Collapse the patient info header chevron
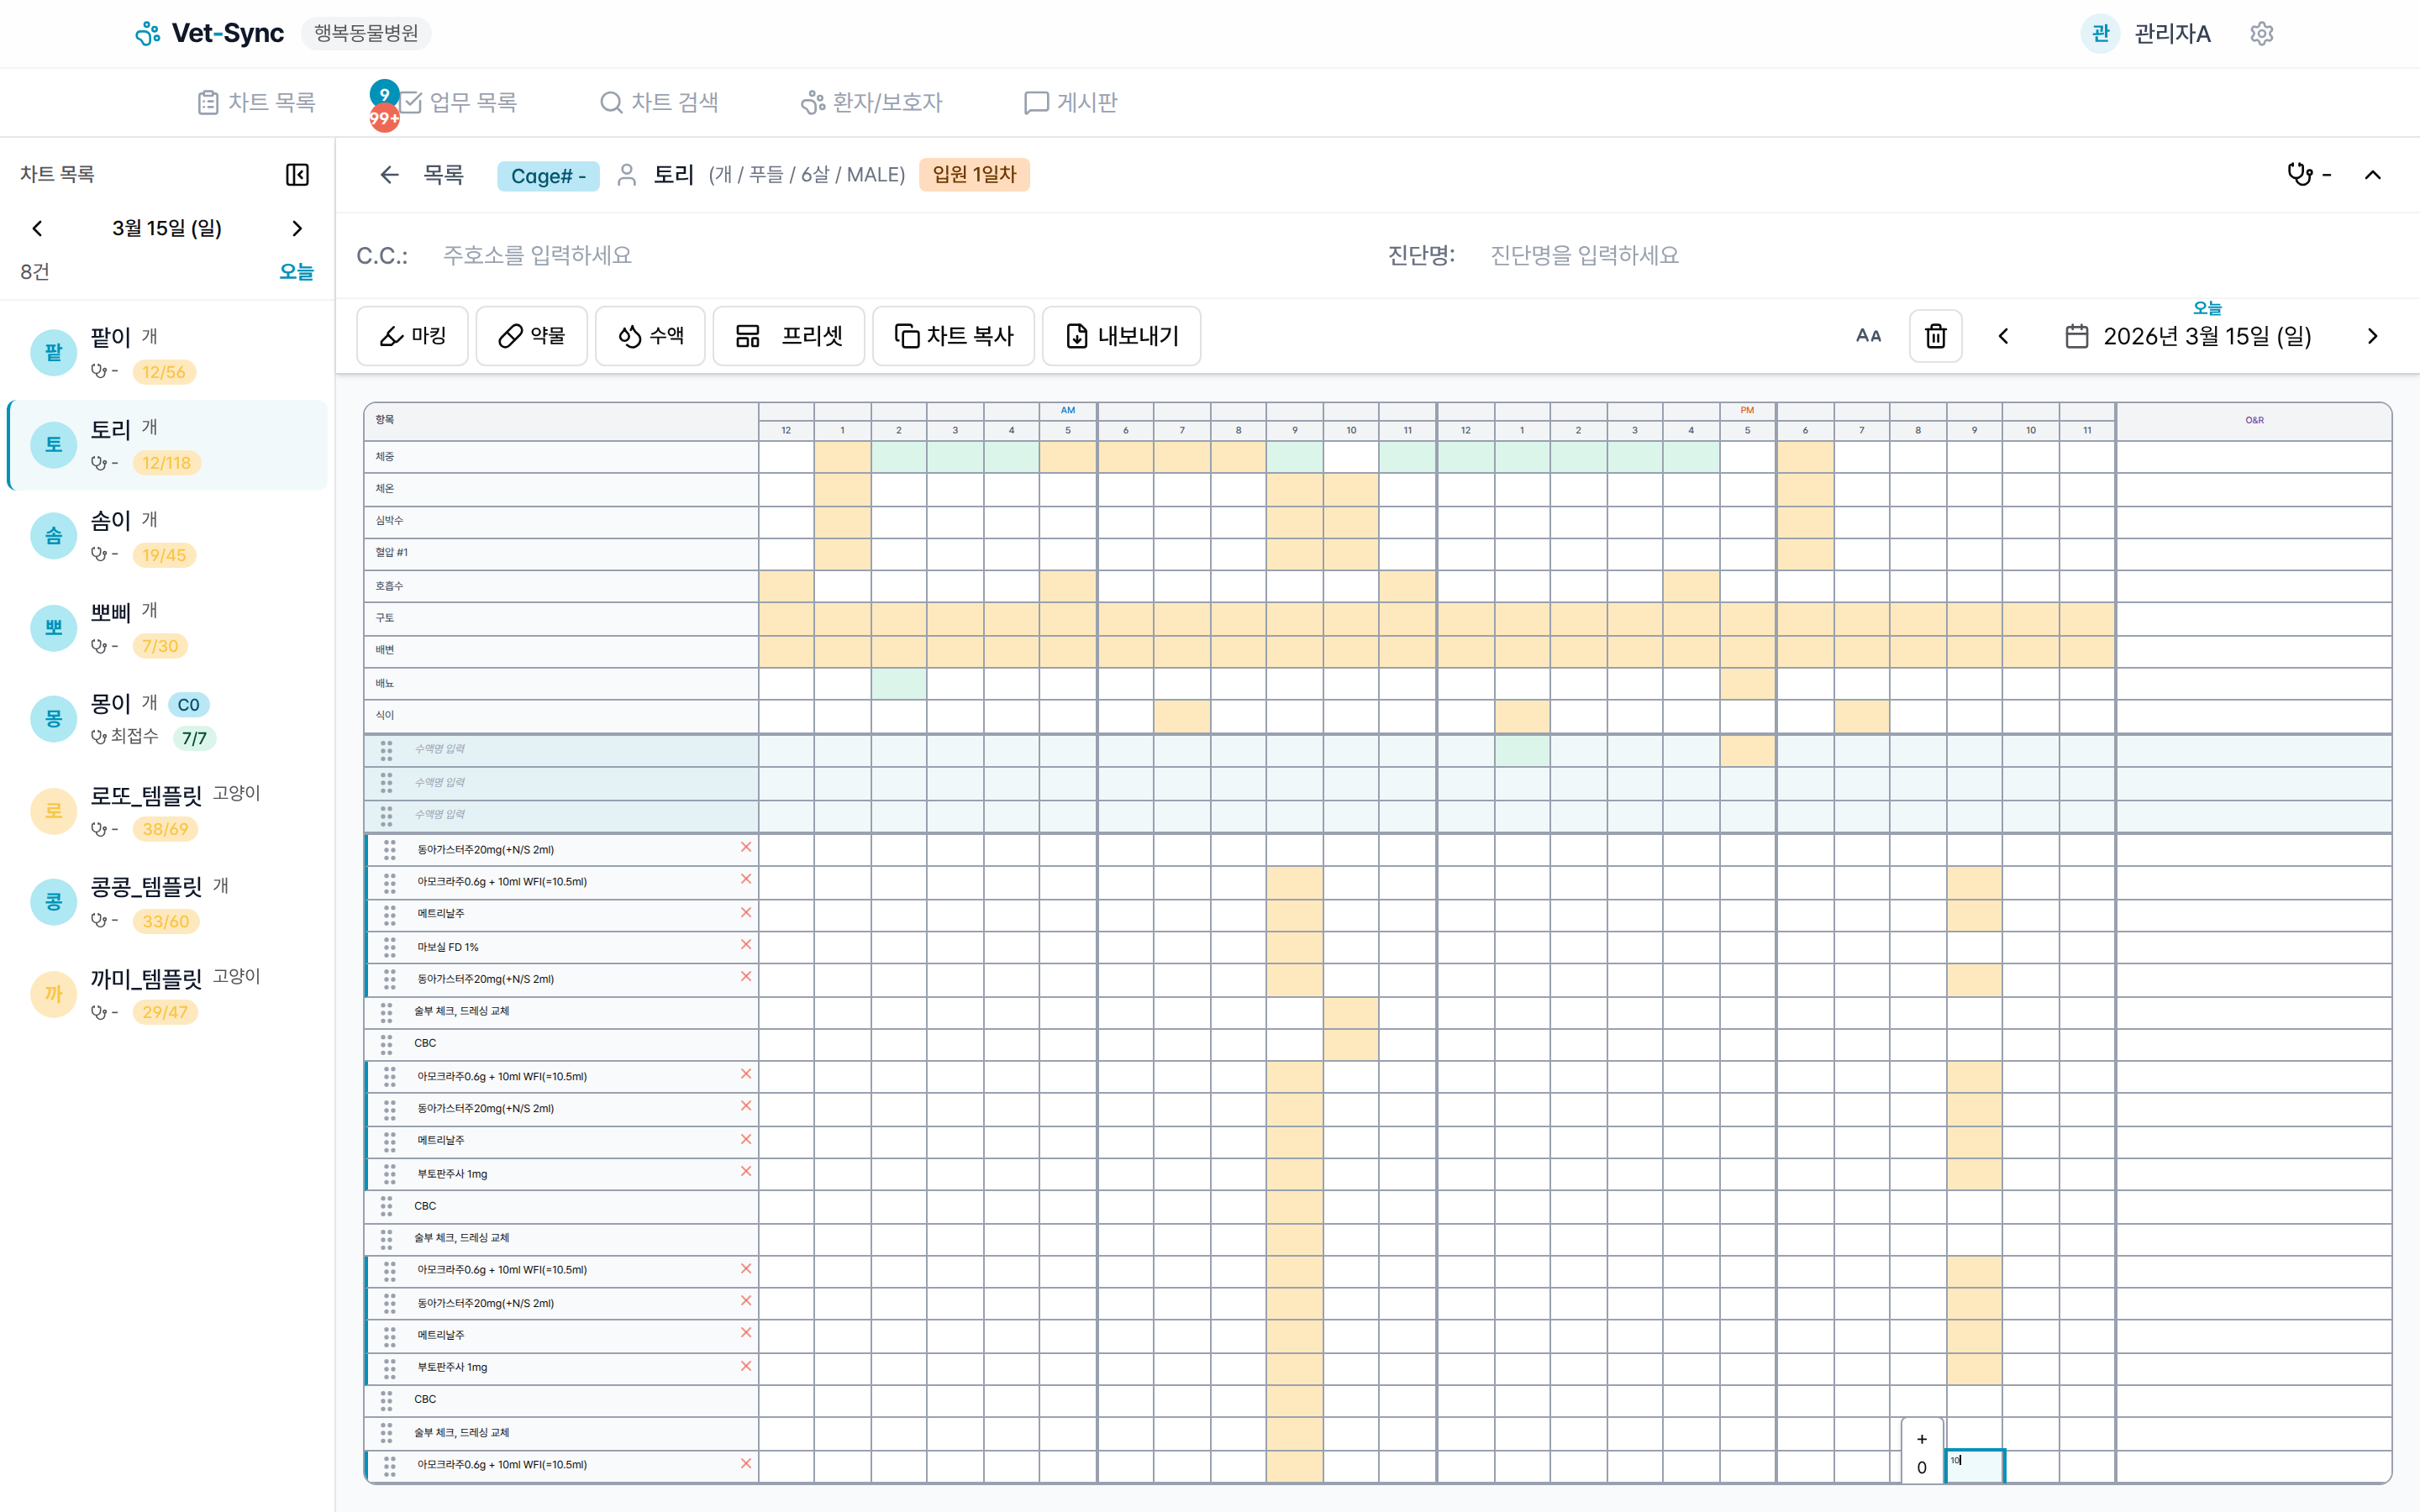This screenshot has width=2420, height=1512. tap(2373, 174)
